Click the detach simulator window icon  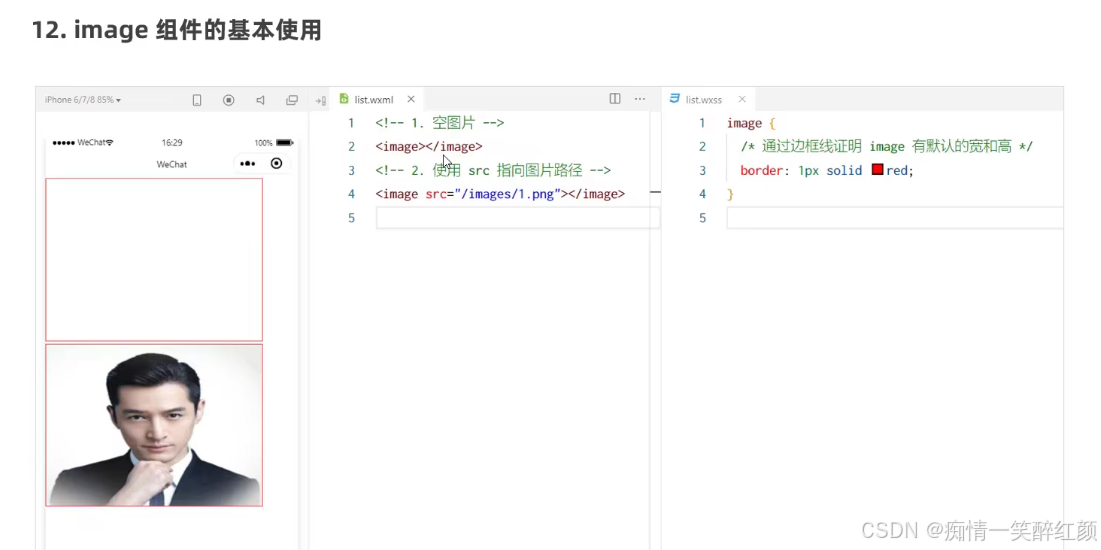tap(292, 100)
